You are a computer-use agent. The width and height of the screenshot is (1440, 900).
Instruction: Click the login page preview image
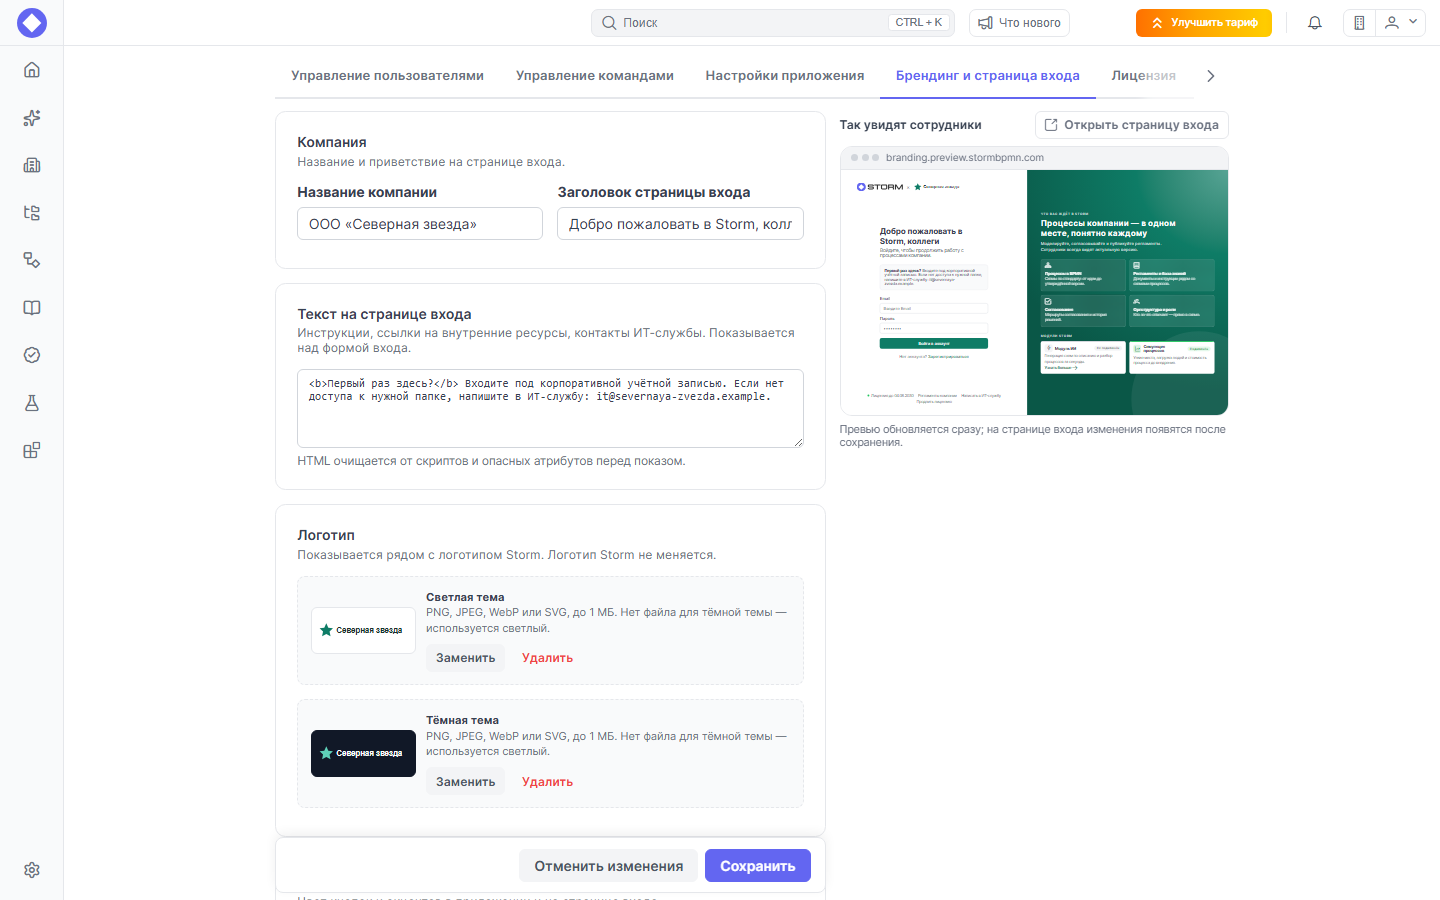(1034, 292)
